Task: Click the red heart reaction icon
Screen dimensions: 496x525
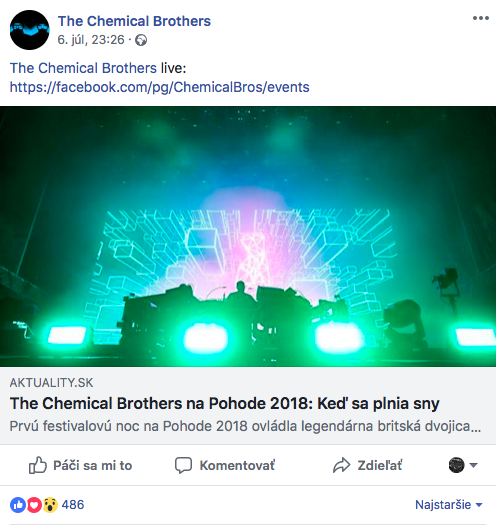Action: click(34, 505)
